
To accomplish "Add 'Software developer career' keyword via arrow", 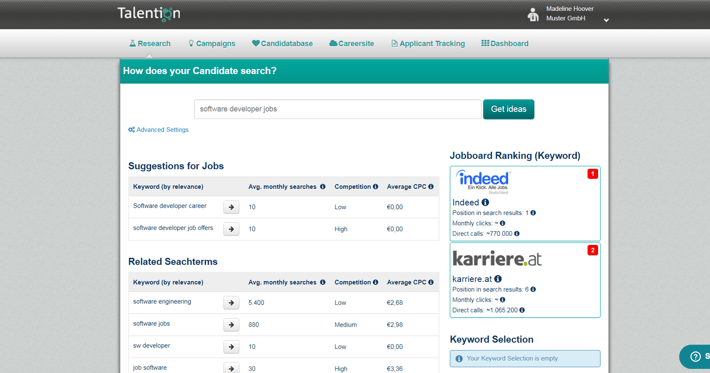I will tap(231, 207).
